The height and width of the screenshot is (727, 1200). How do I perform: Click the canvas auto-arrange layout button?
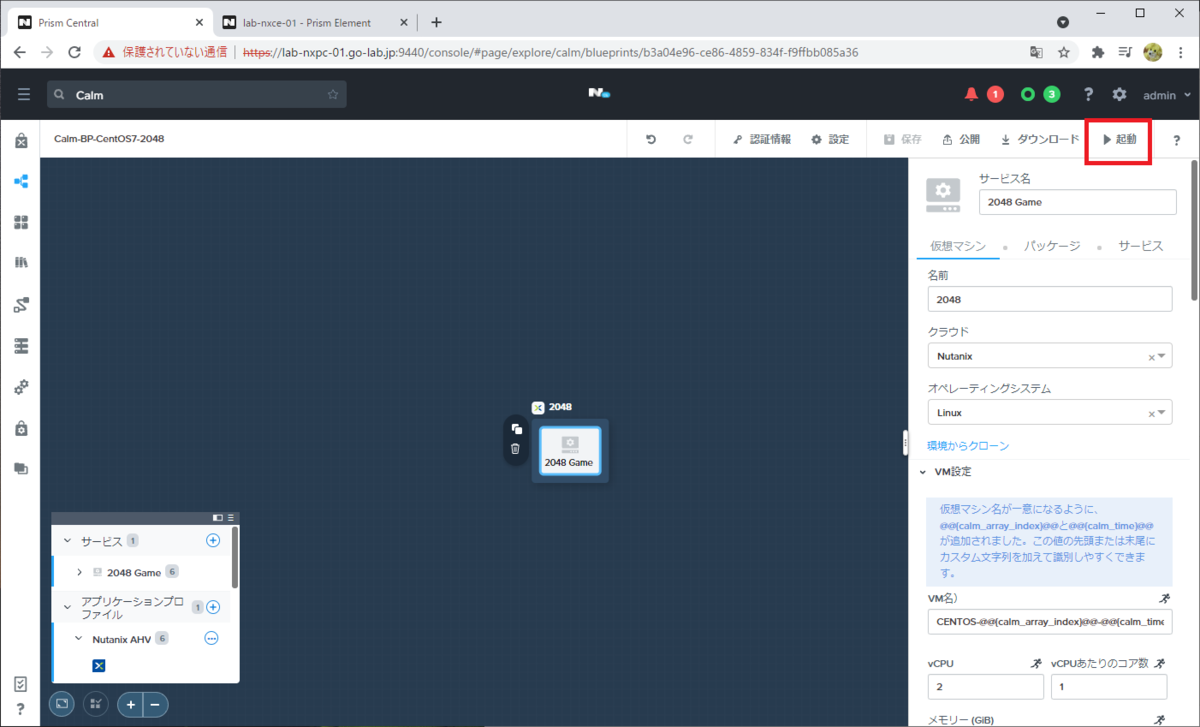coord(96,704)
